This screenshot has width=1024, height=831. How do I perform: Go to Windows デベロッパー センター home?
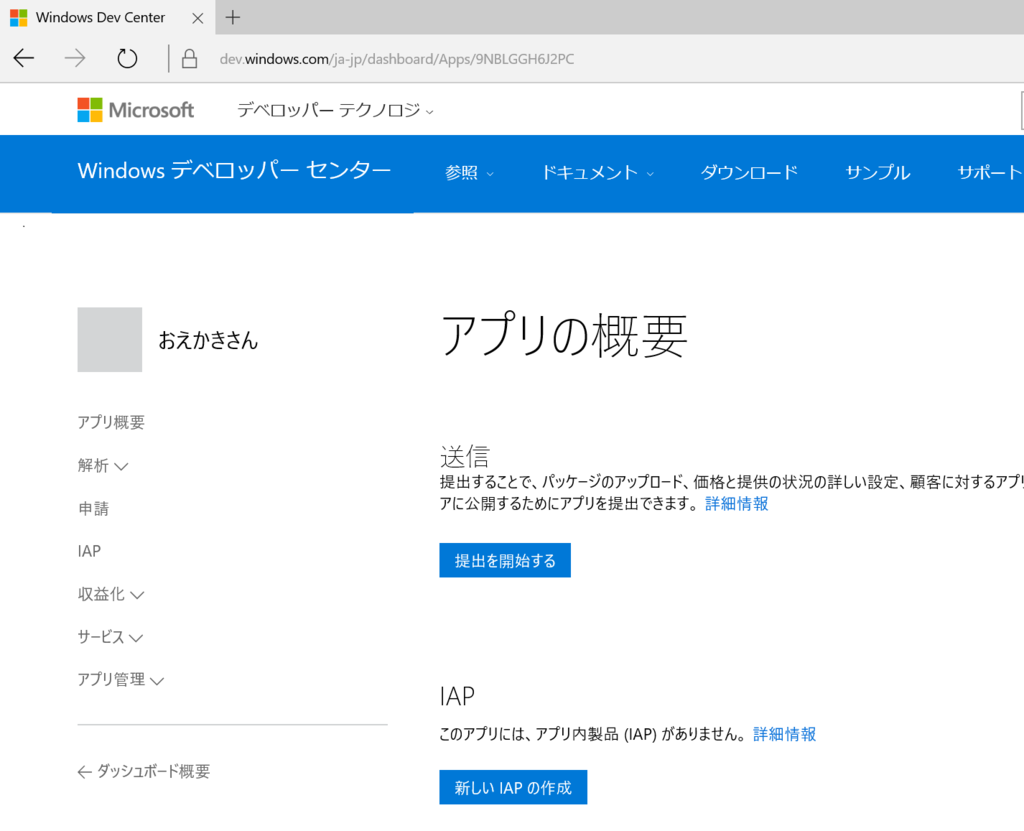pyautogui.click(x=234, y=171)
